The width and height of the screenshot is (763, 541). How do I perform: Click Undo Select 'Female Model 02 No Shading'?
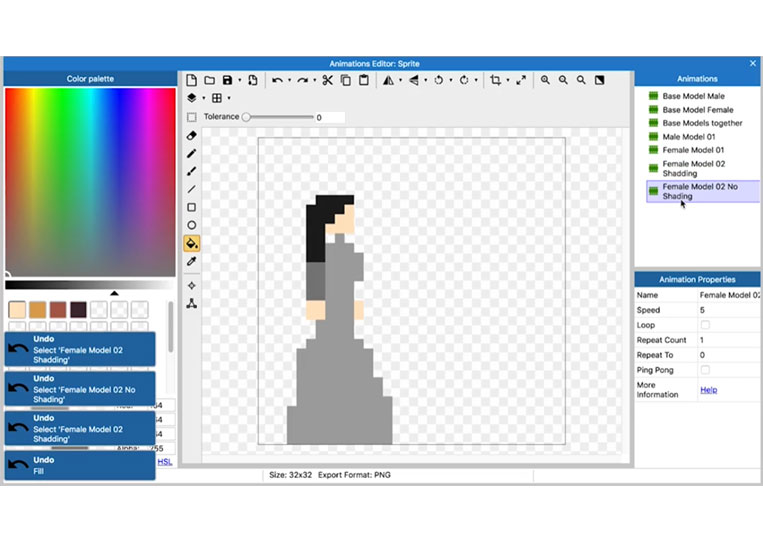(80, 389)
